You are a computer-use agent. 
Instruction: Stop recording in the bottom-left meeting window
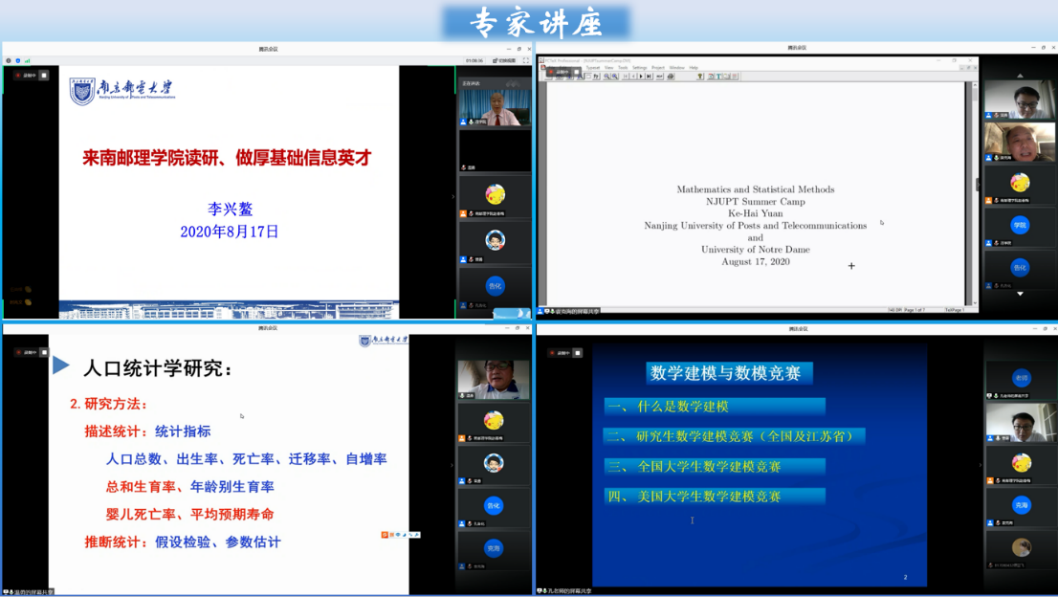(44, 353)
